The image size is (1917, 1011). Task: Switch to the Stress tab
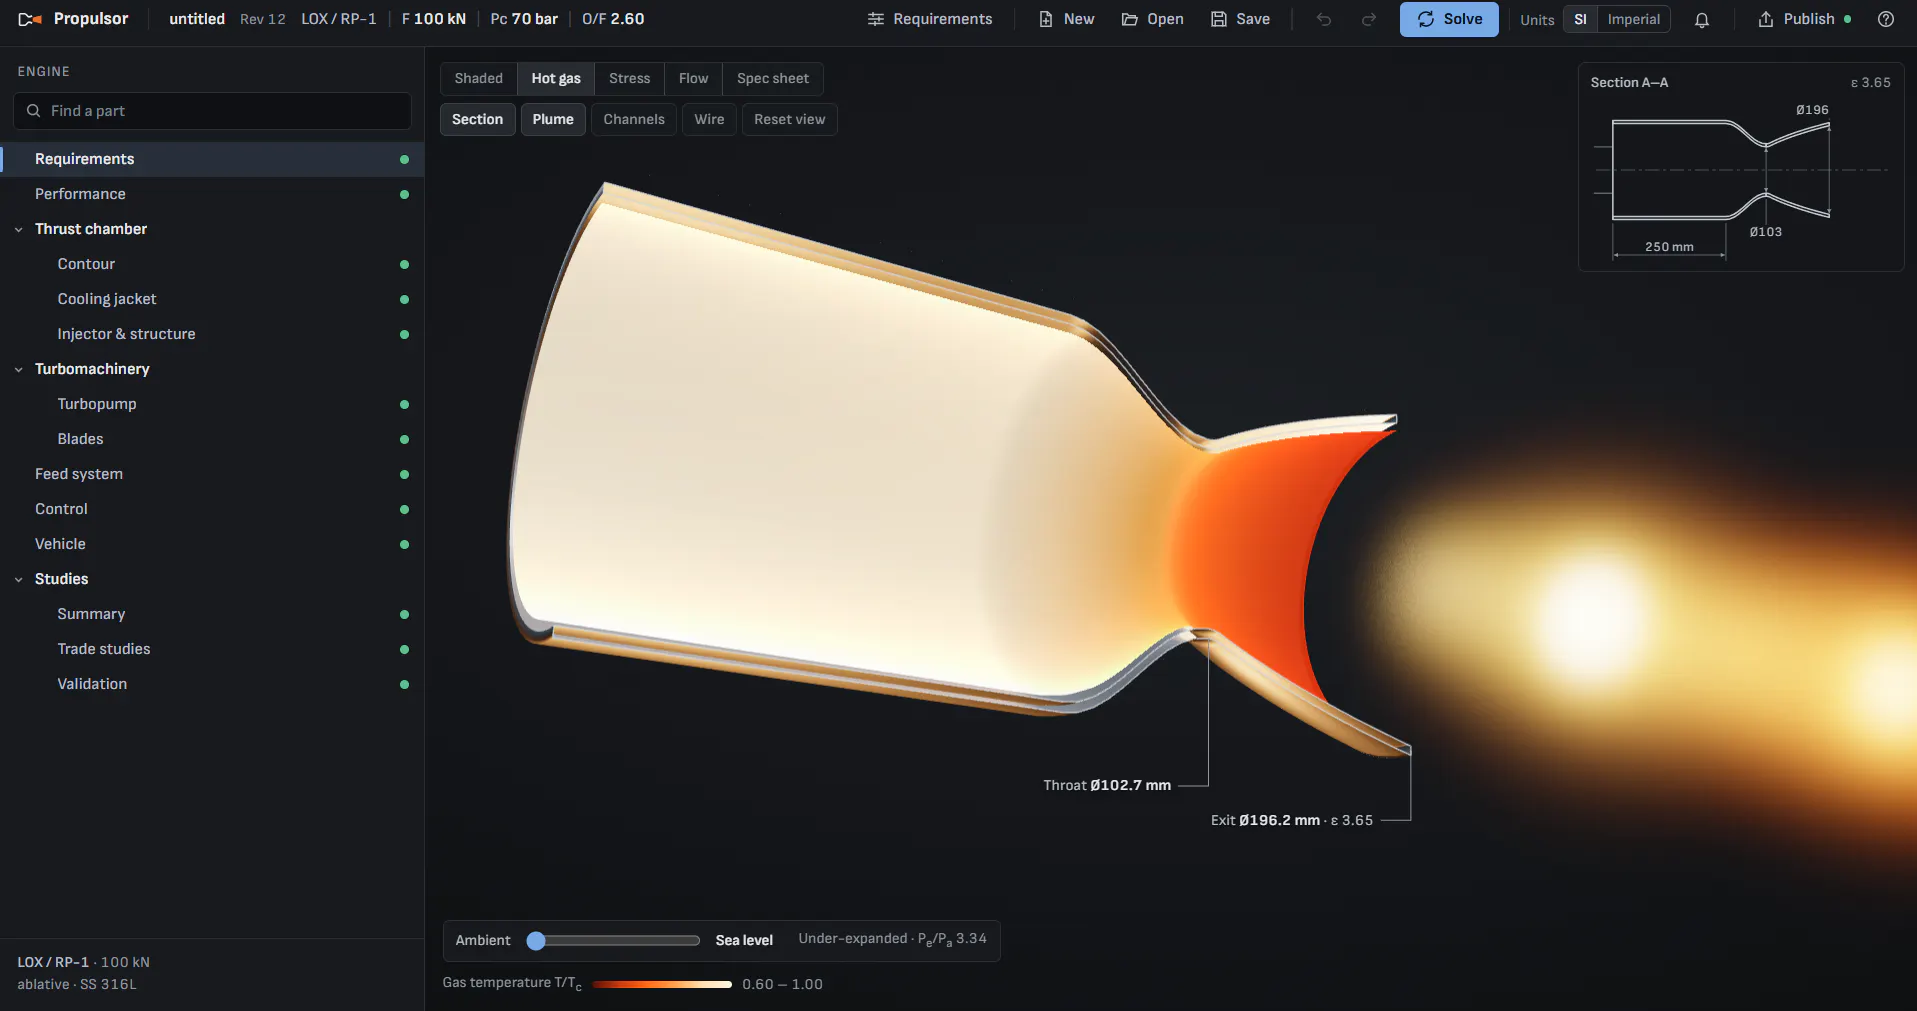630,78
